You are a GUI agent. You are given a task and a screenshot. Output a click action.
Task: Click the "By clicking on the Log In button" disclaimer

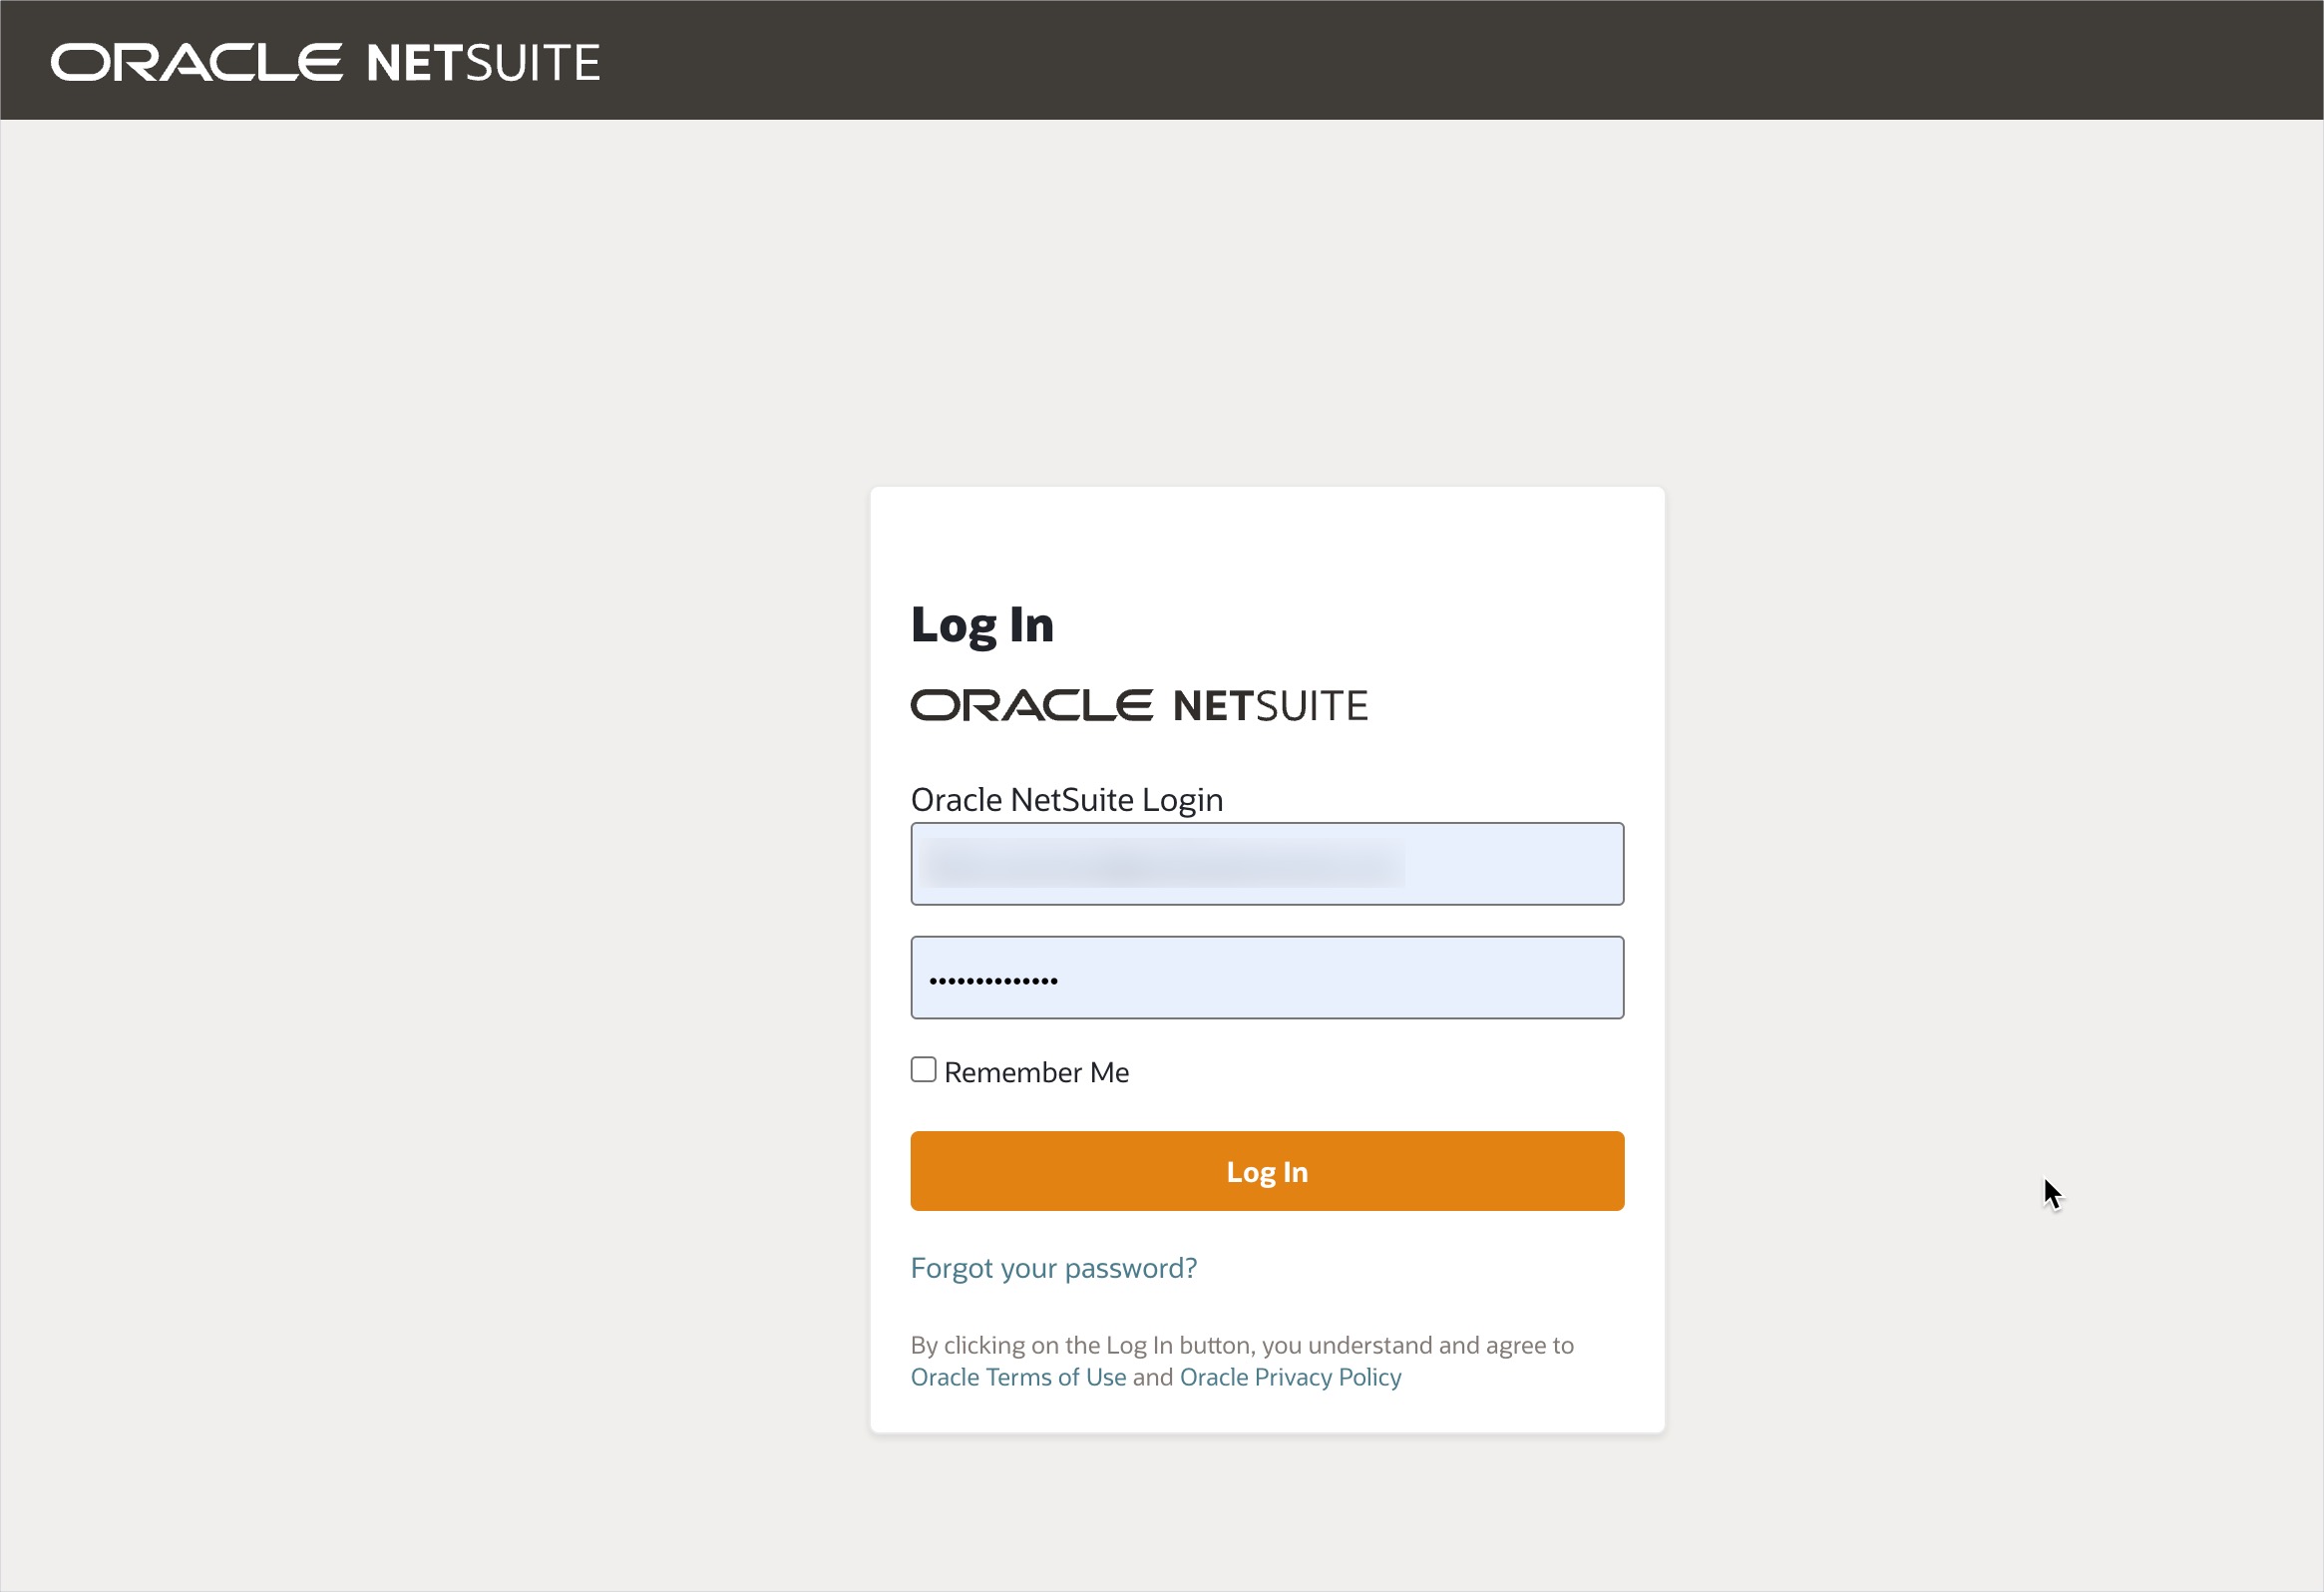tap(1241, 1345)
